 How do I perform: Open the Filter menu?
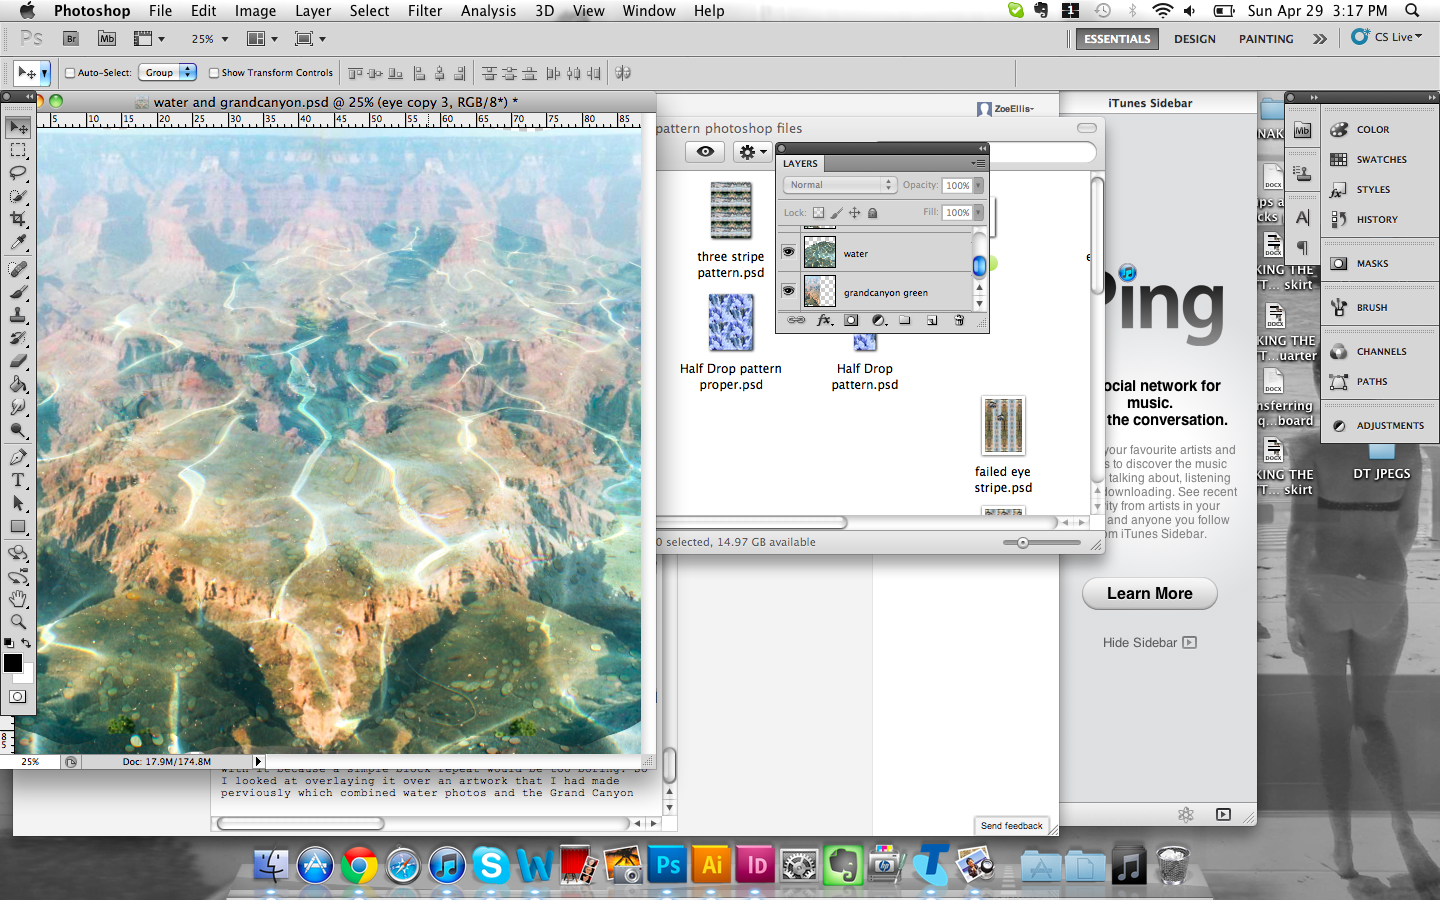tap(425, 11)
